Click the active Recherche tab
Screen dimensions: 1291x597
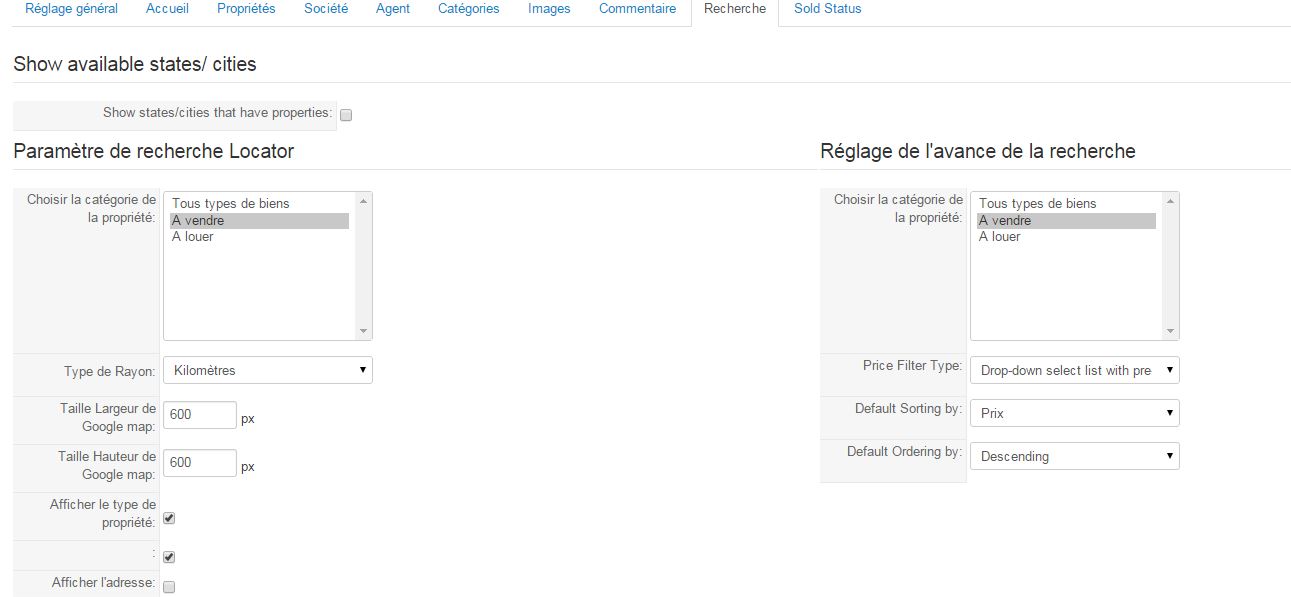(x=735, y=9)
